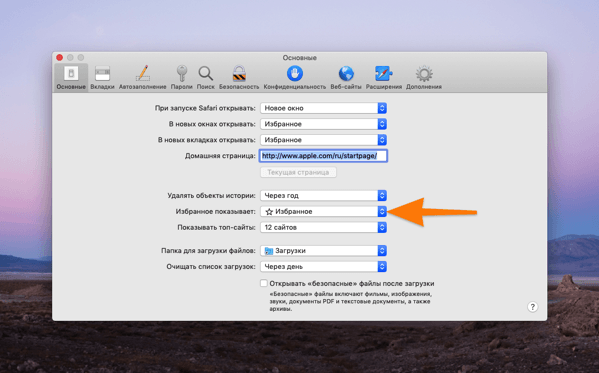Click the help question mark button
Image resolution: width=599 pixels, height=373 pixels.
pos(533,307)
